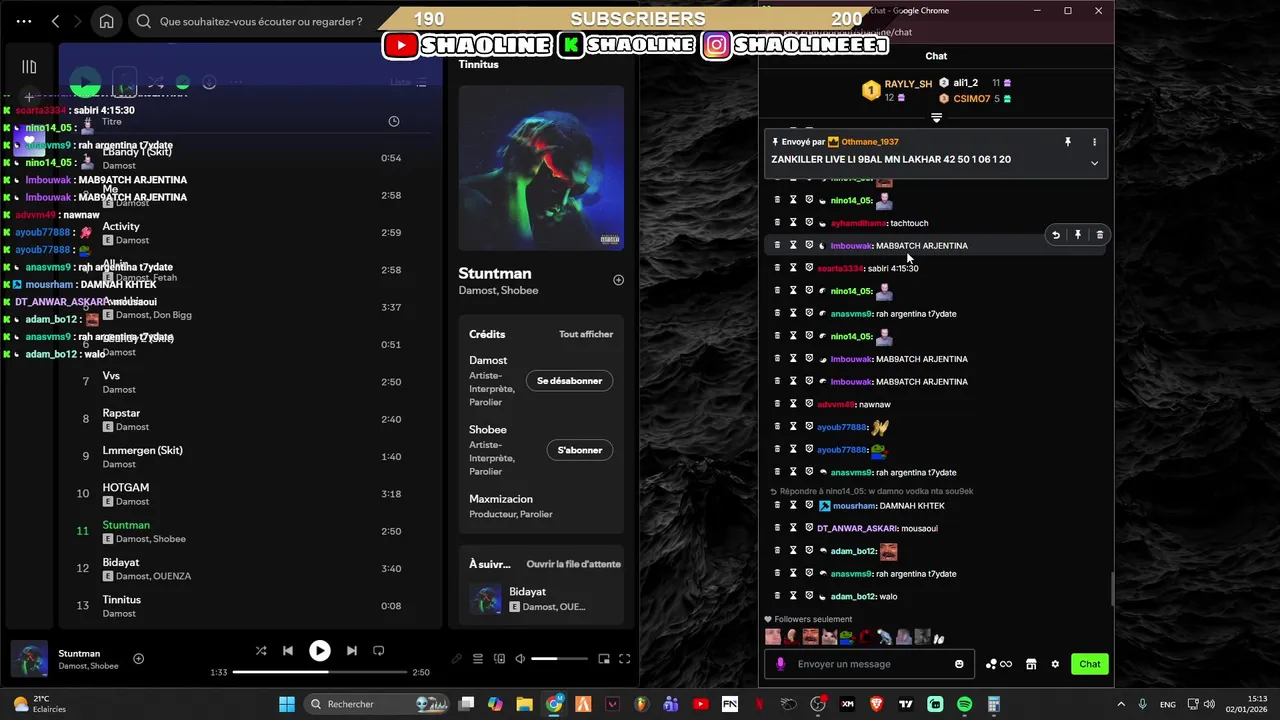1280x720 pixels.
Task: Go forward in Spotify navigation
Action: tap(77, 21)
